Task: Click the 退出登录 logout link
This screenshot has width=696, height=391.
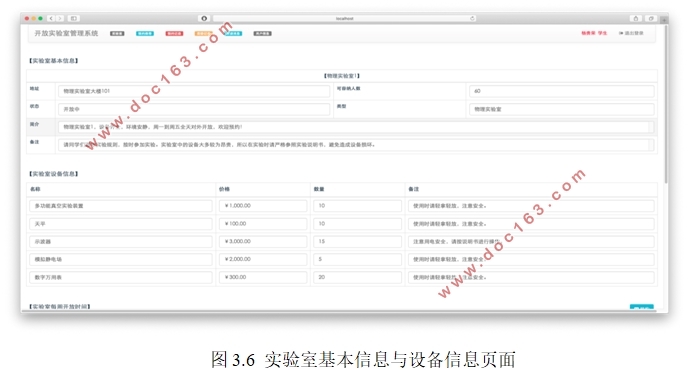Action: click(631, 33)
